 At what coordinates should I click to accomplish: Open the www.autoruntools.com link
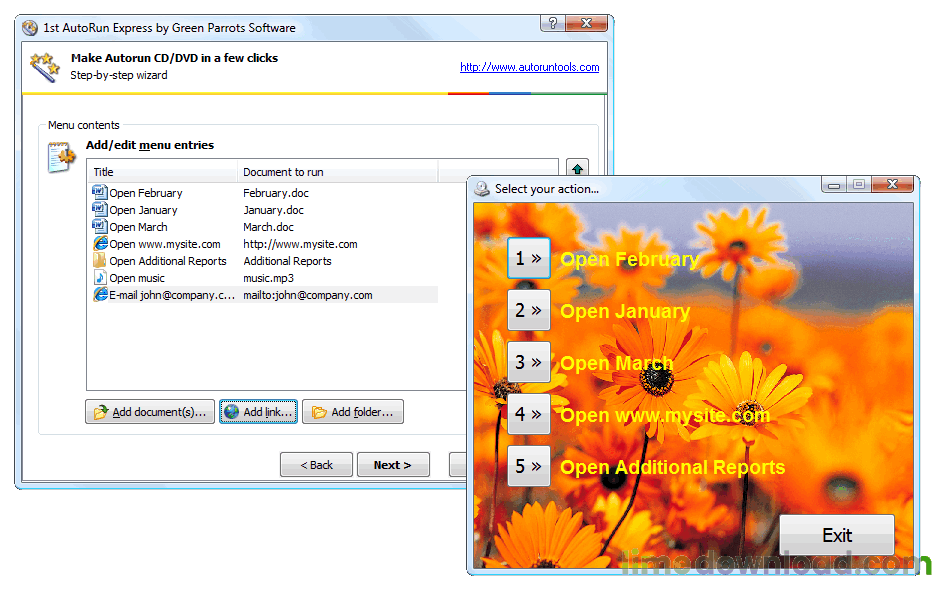pyautogui.click(x=529, y=67)
